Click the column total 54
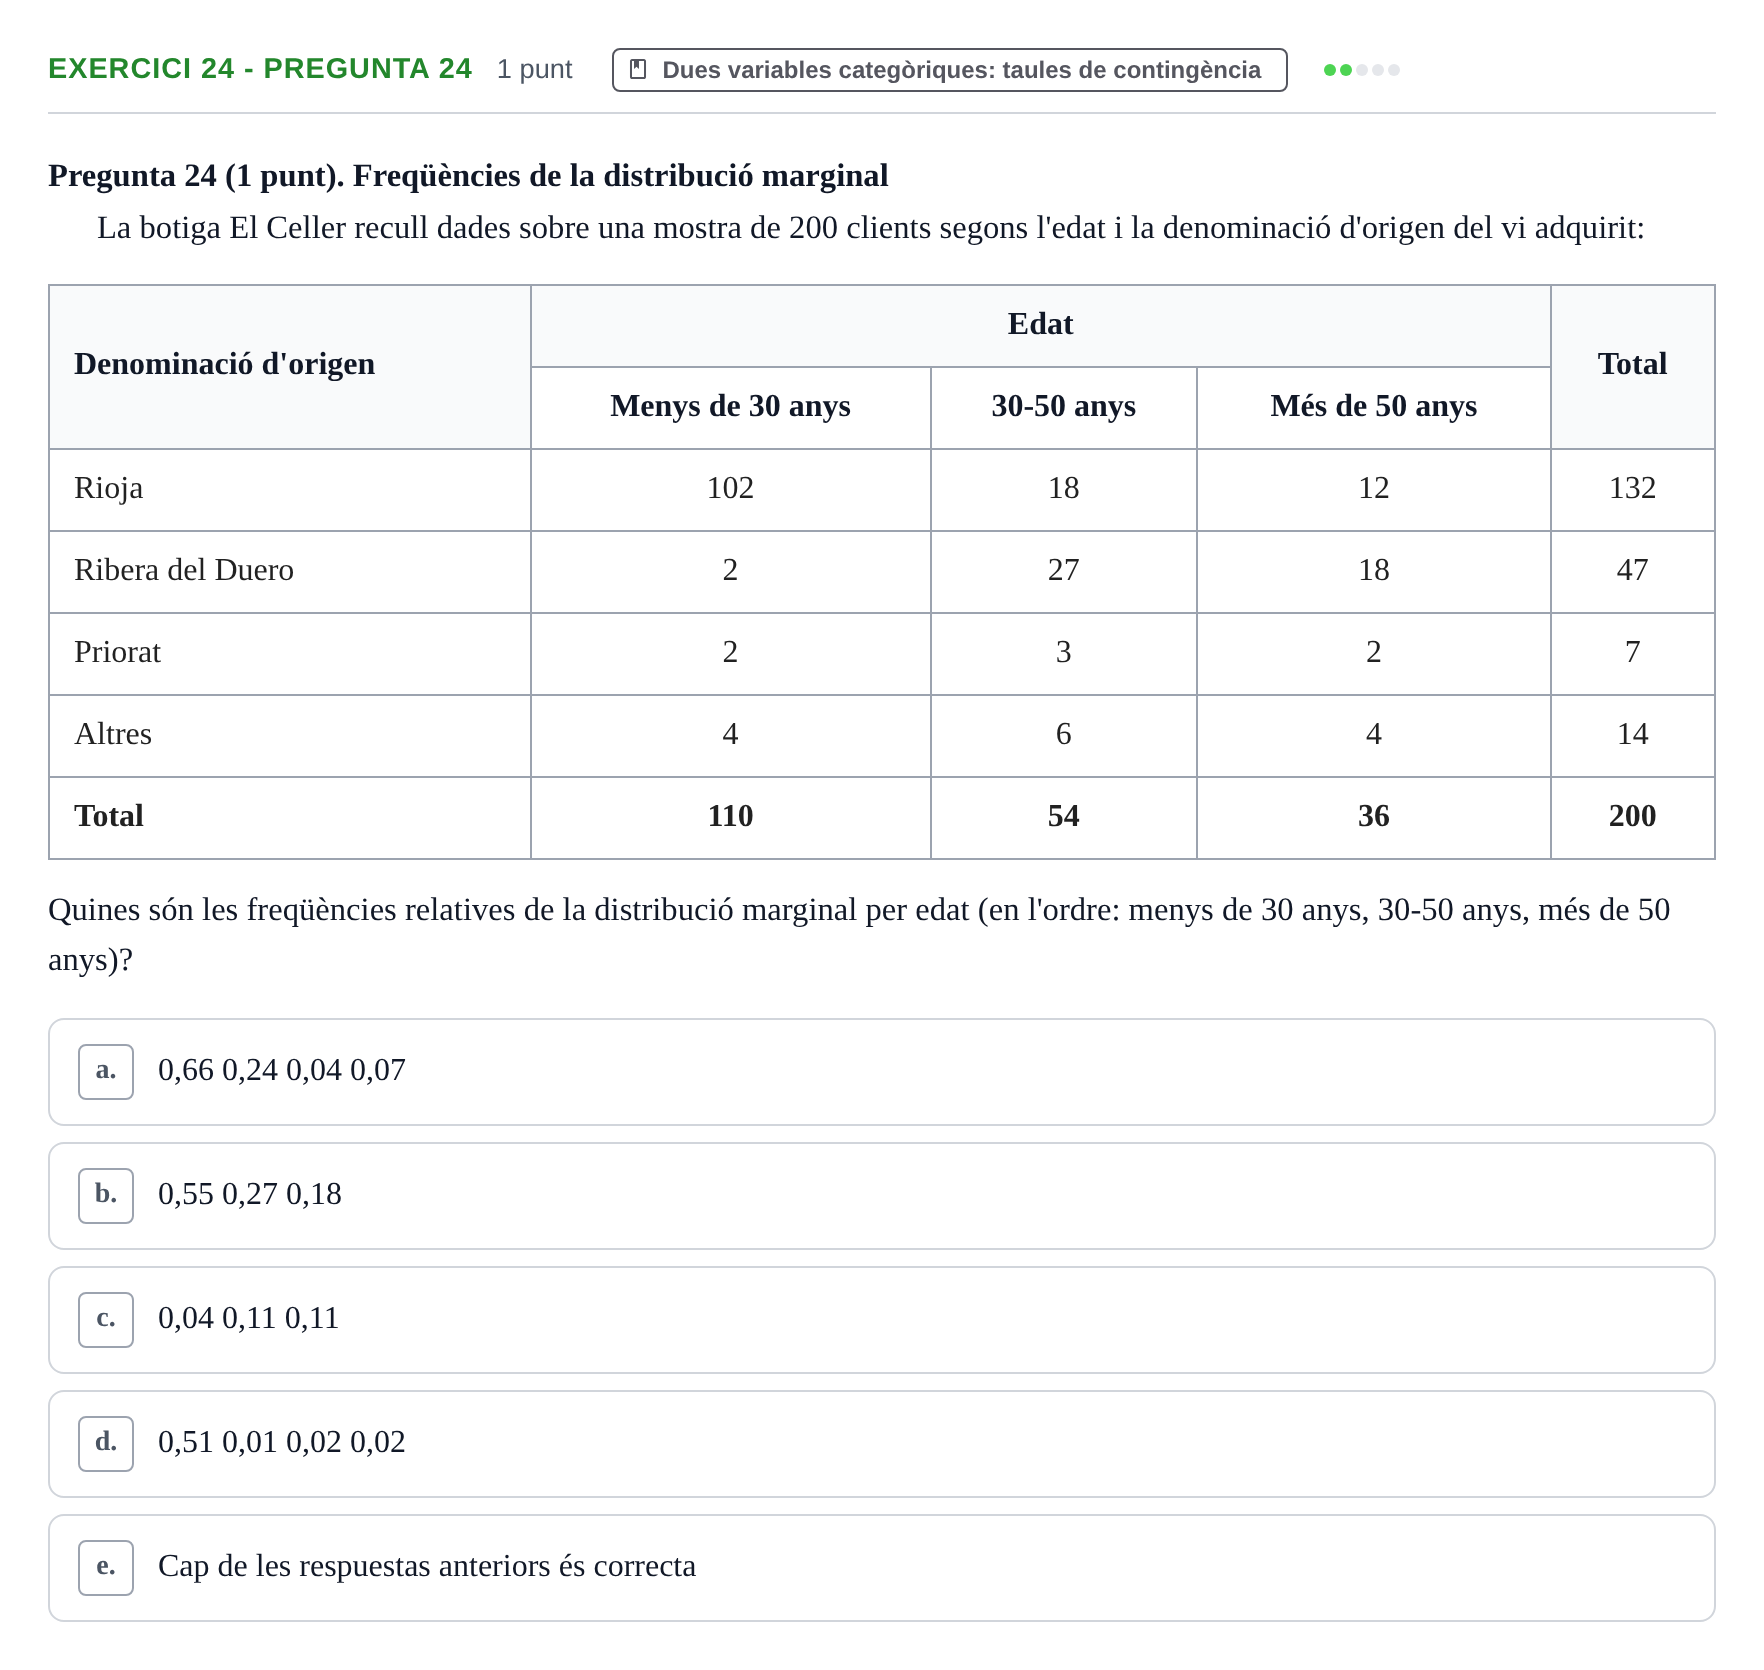 (1063, 816)
